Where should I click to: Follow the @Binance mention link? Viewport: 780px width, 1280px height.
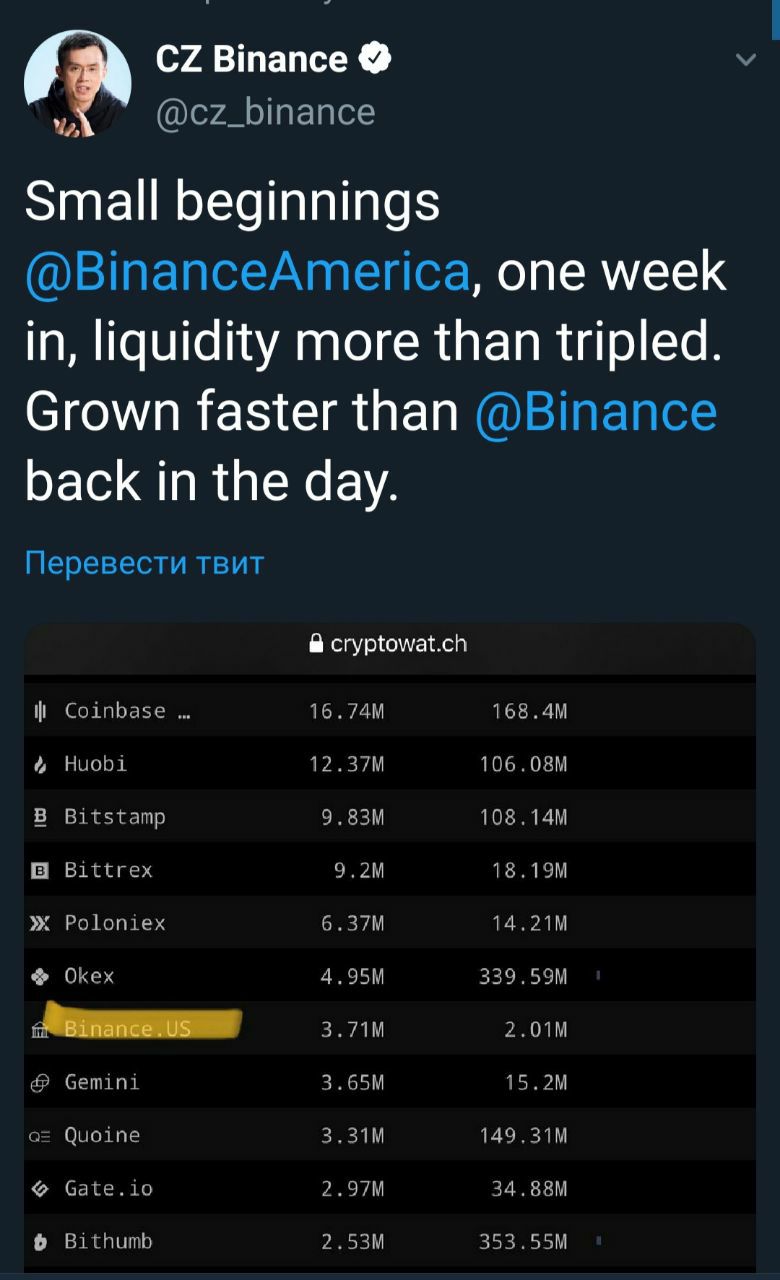[596, 411]
